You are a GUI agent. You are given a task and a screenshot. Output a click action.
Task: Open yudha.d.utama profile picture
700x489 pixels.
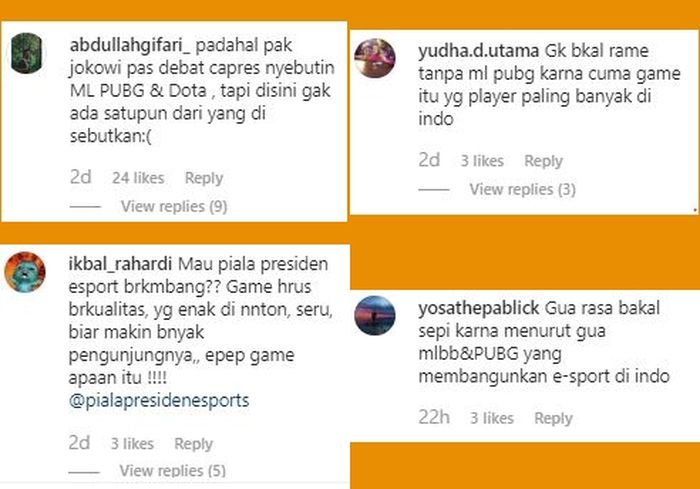click(x=375, y=58)
